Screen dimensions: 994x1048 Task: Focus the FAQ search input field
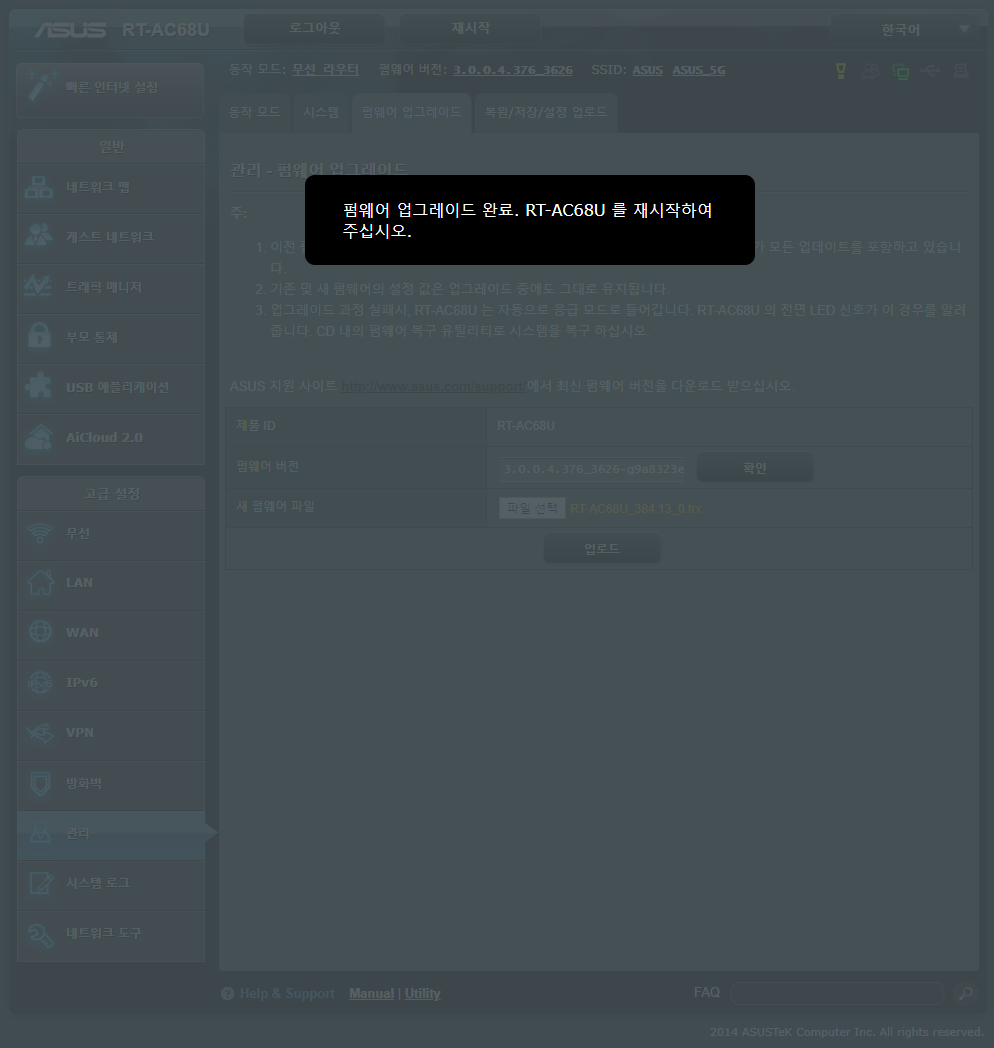pyautogui.click(x=837, y=993)
